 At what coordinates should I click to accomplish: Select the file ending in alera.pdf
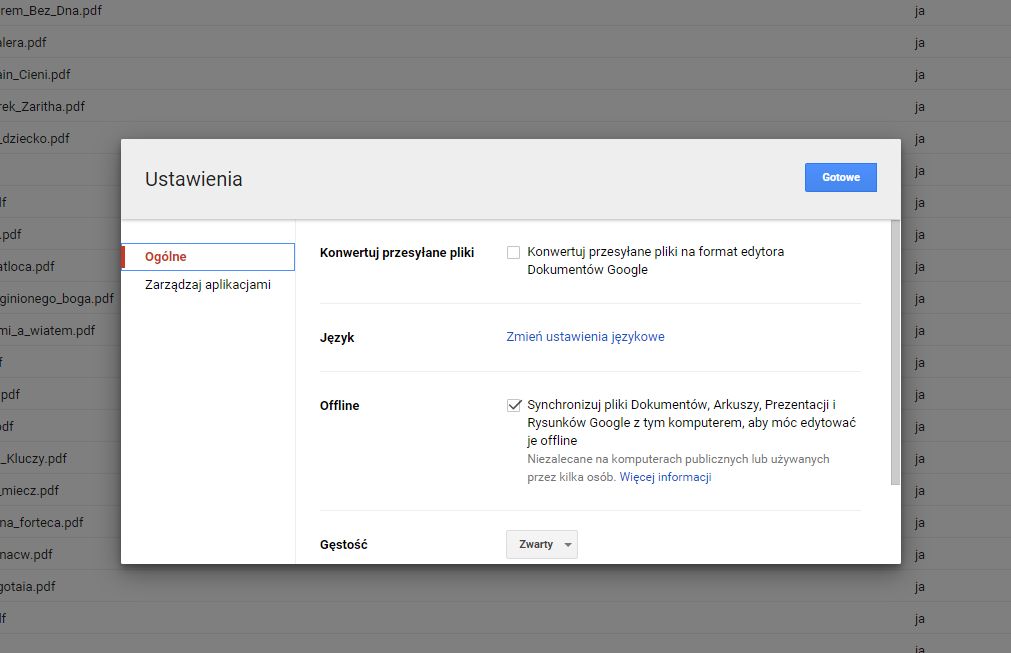click(x=24, y=42)
